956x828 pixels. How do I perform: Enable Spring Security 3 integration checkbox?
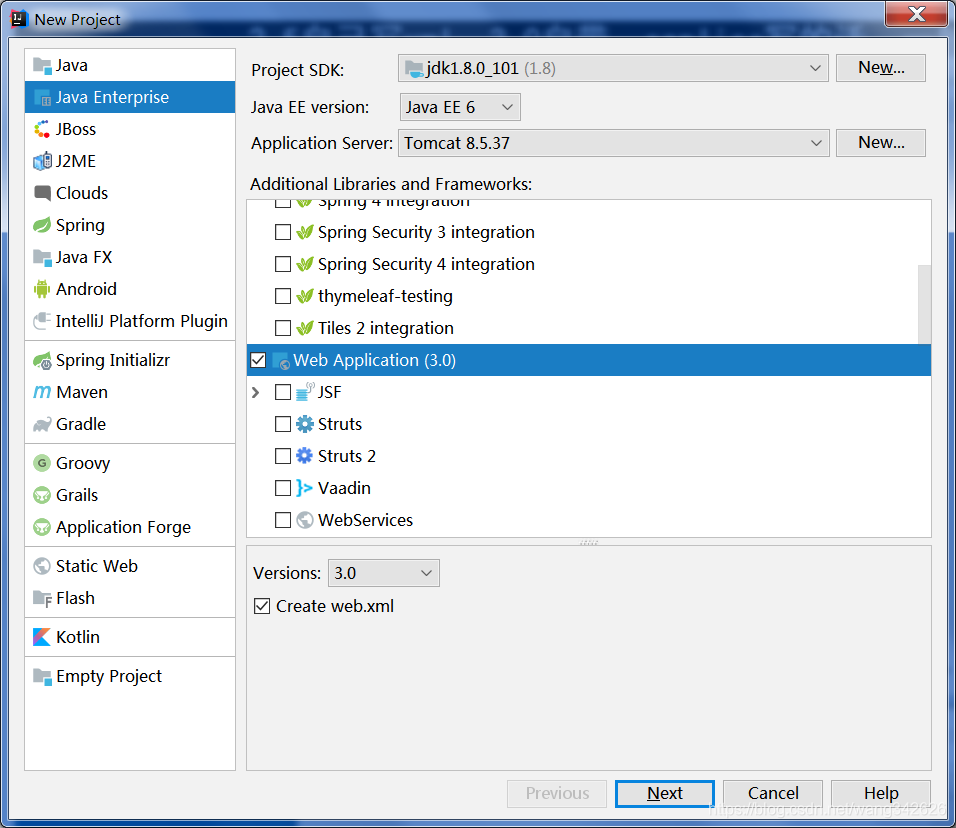pyautogui.click(x=283, y=232)
